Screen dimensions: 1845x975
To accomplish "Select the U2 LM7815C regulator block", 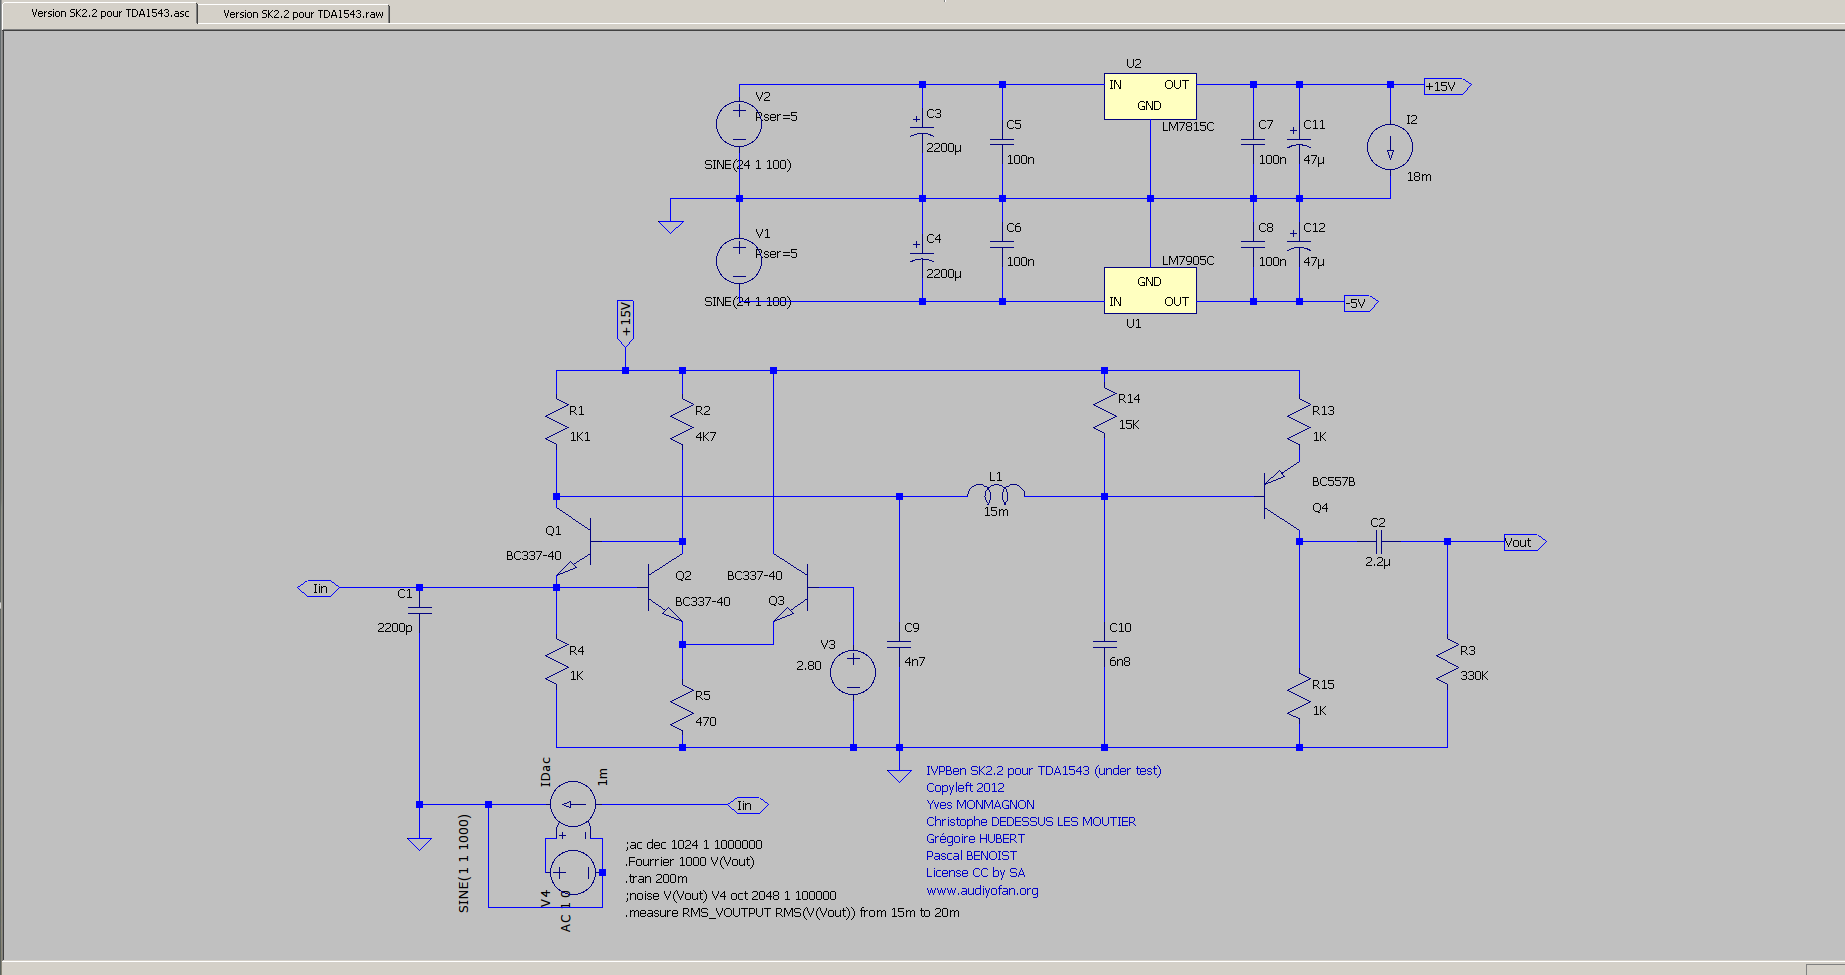I will click(x=1150, y=96).
